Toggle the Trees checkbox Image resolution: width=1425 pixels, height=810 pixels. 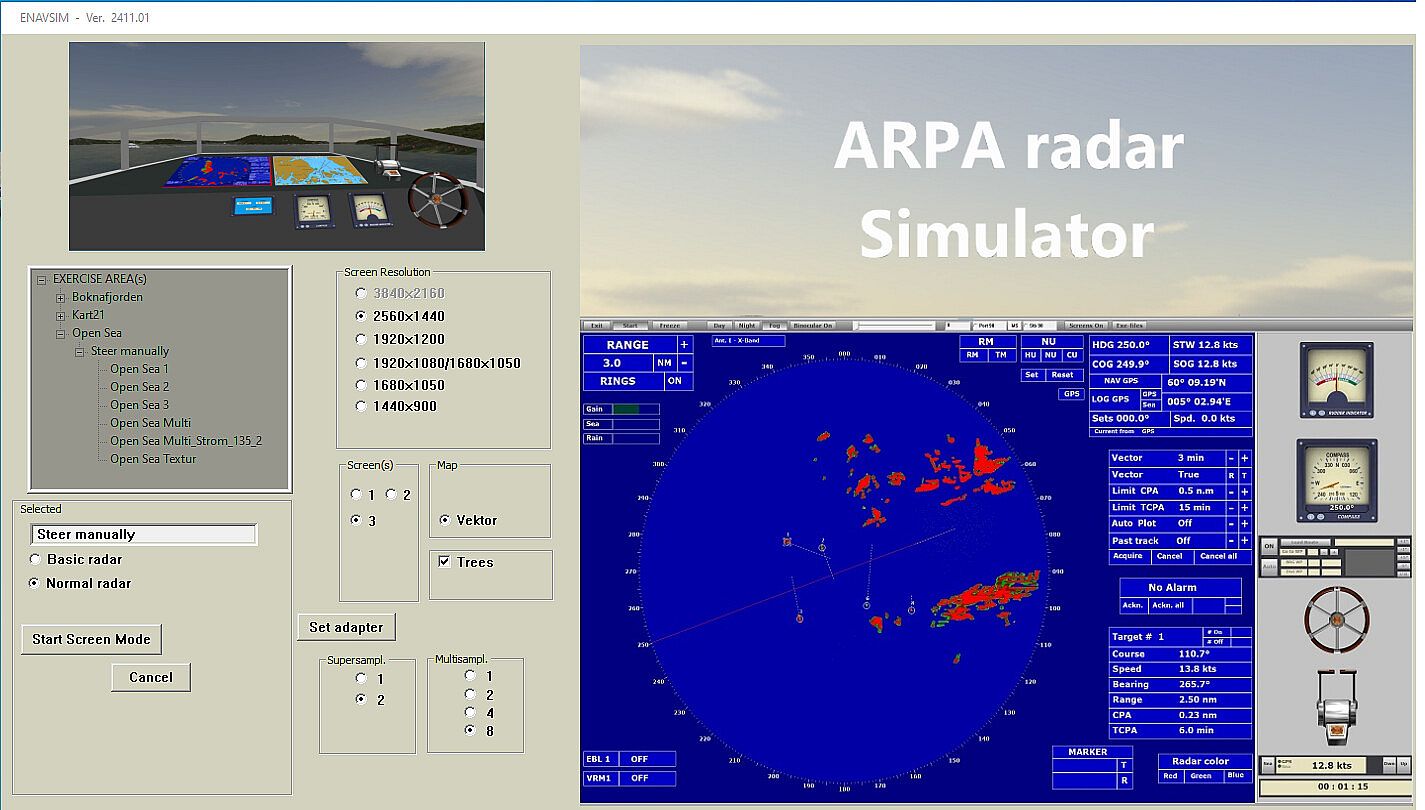pos(444,562)
